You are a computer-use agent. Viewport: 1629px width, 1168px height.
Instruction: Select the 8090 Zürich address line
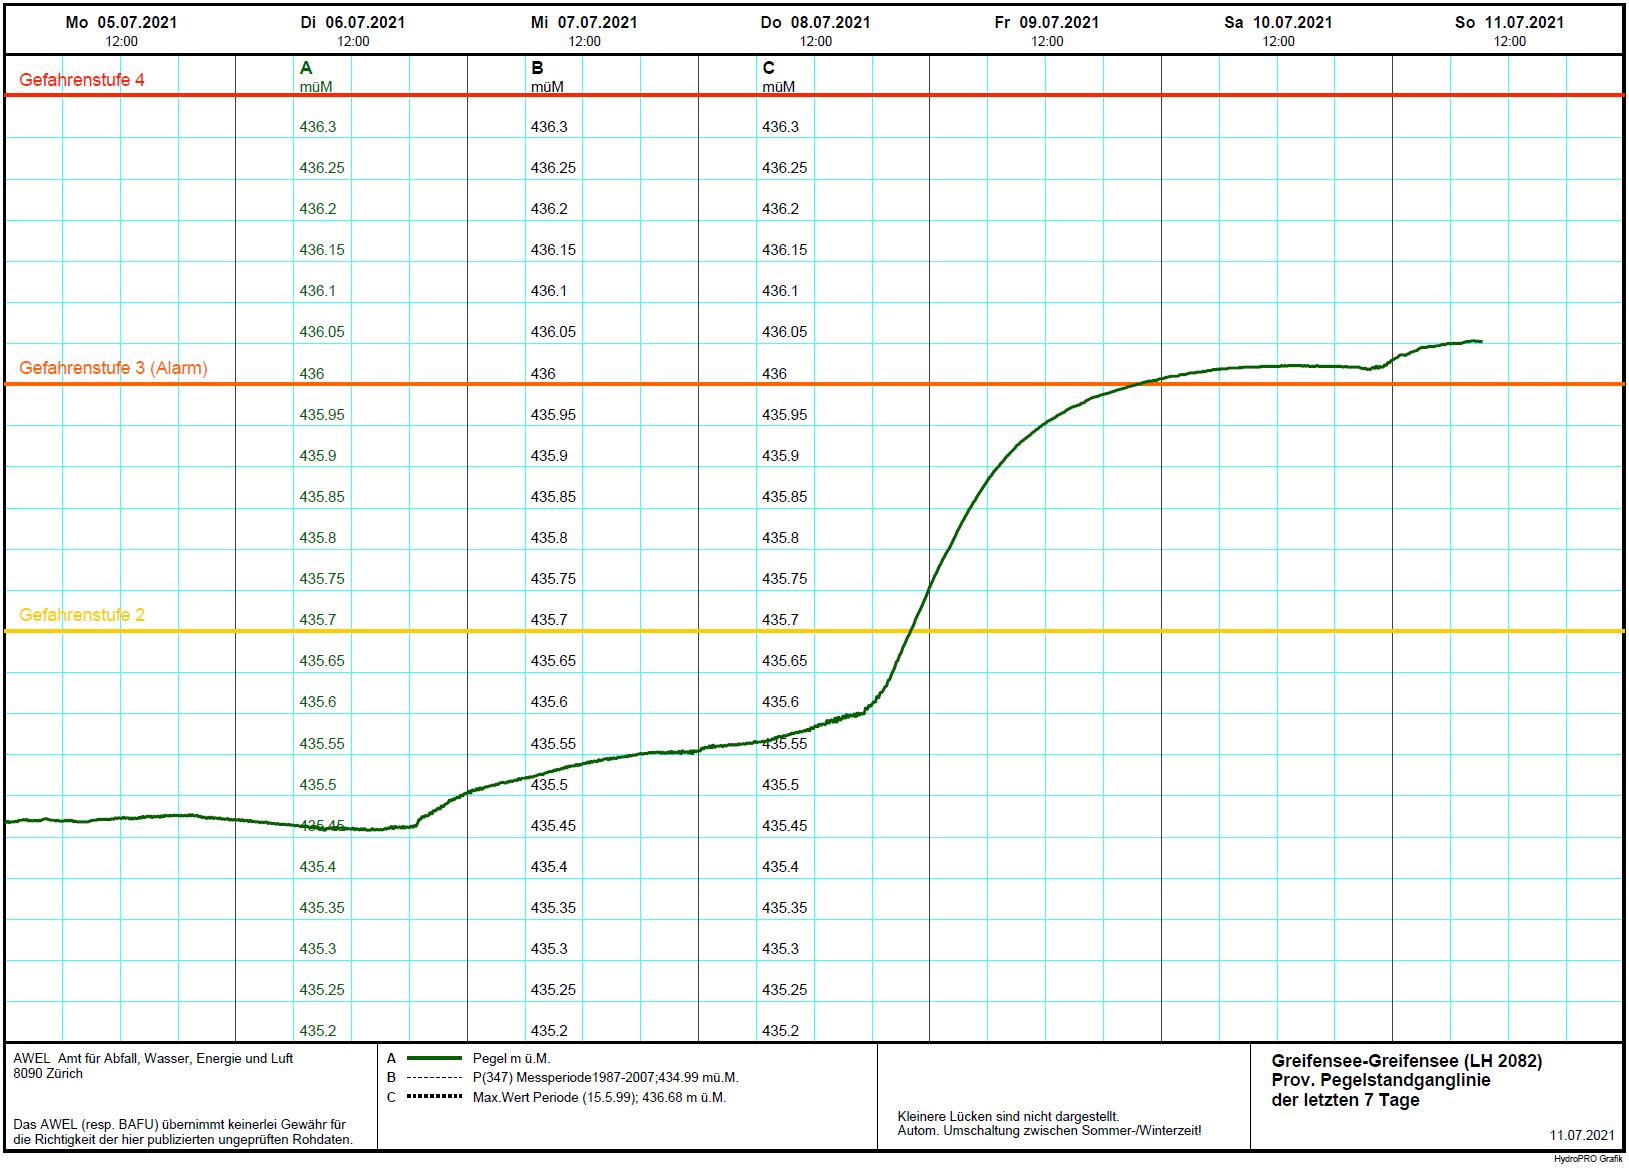click(x=48, y=1074)
